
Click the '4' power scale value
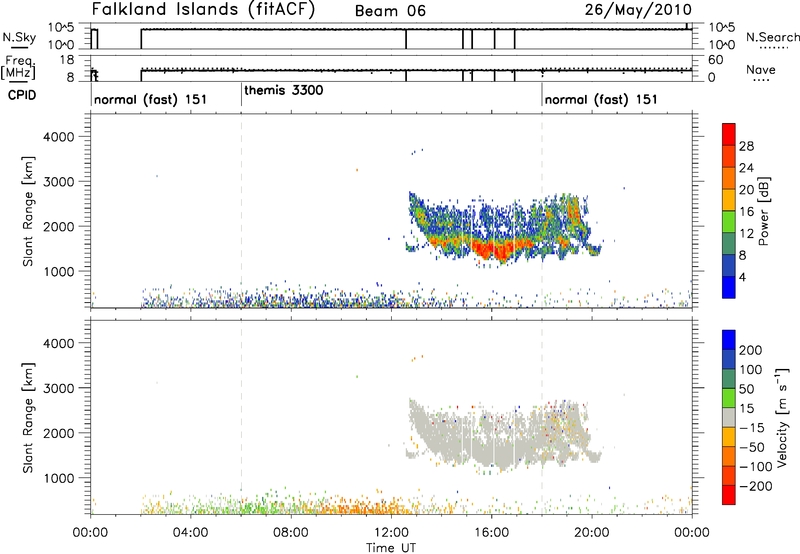742,277
